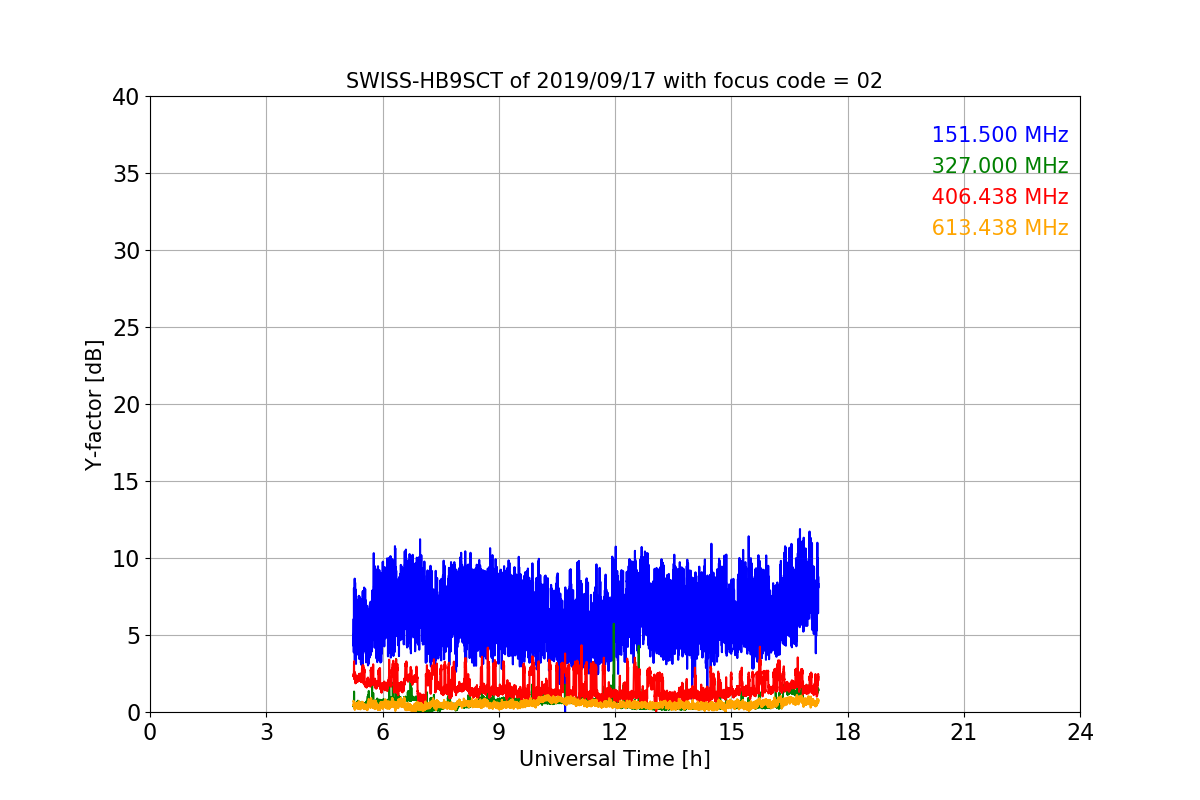This screenshot has height=800, width=1200.
Task: Select the 613.438 MHz legend label
Action: pos(1000,228)
